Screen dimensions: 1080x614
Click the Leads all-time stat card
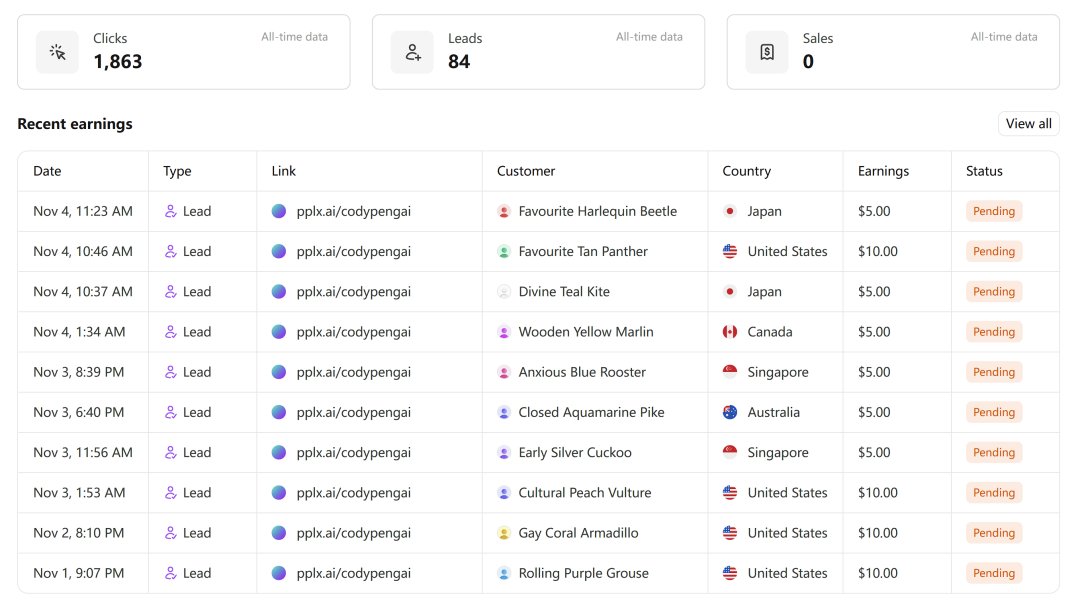point(538,52)
